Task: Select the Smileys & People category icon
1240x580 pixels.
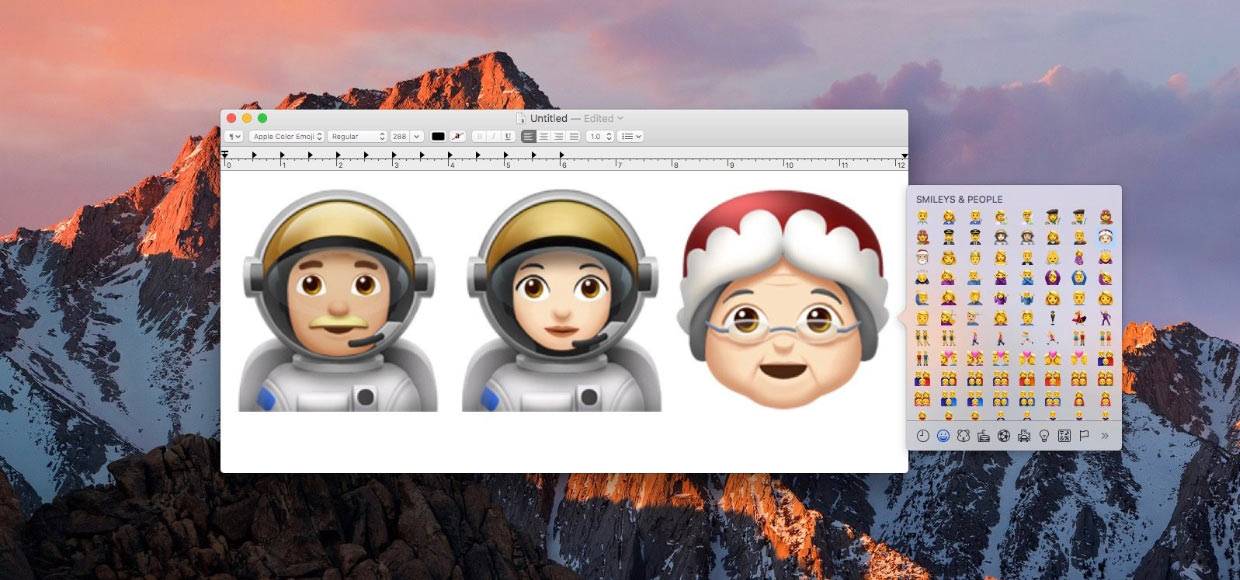Action: tap(943, 436)
